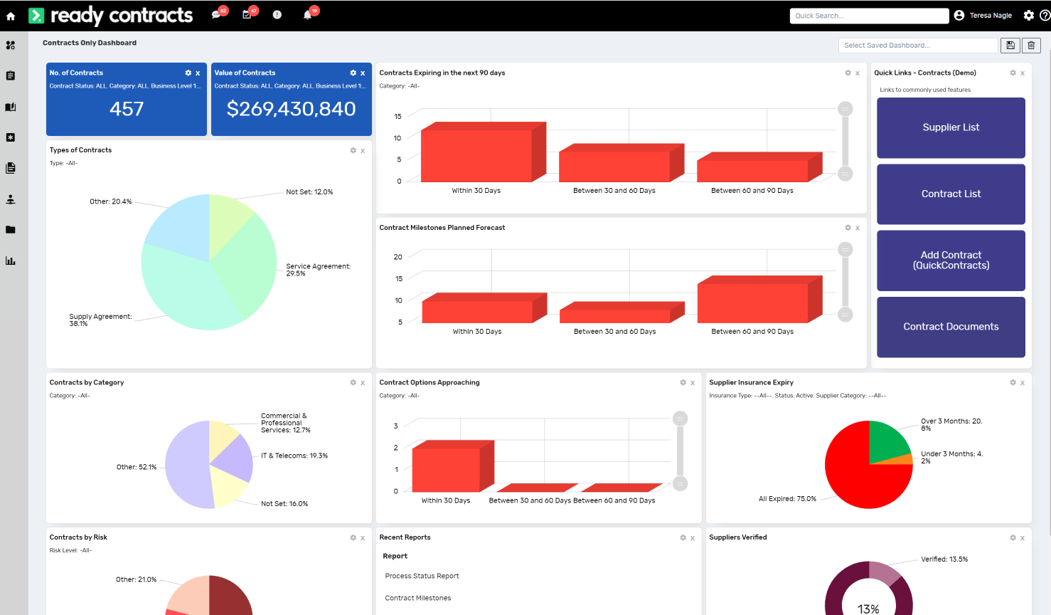
Task: Select the Within 30 Days bar in Contracts Expiring
Action: [x=483, y=152]
